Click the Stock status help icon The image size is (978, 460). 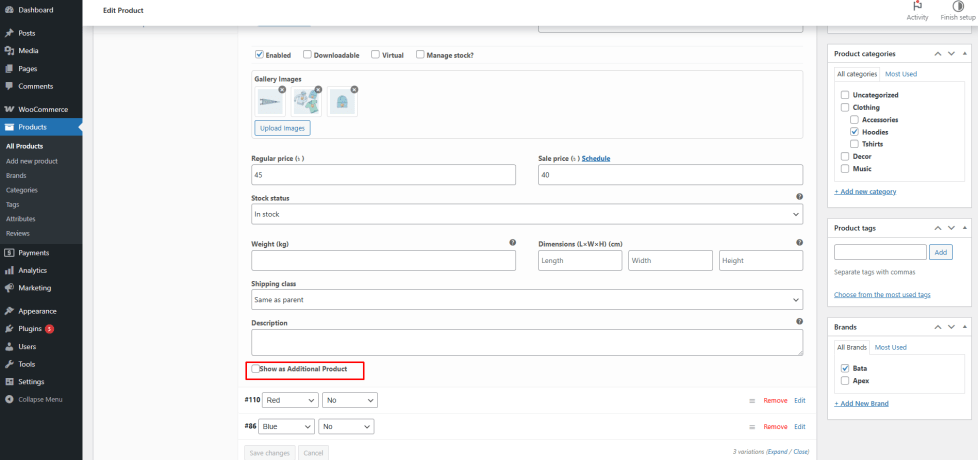point(799,198)
